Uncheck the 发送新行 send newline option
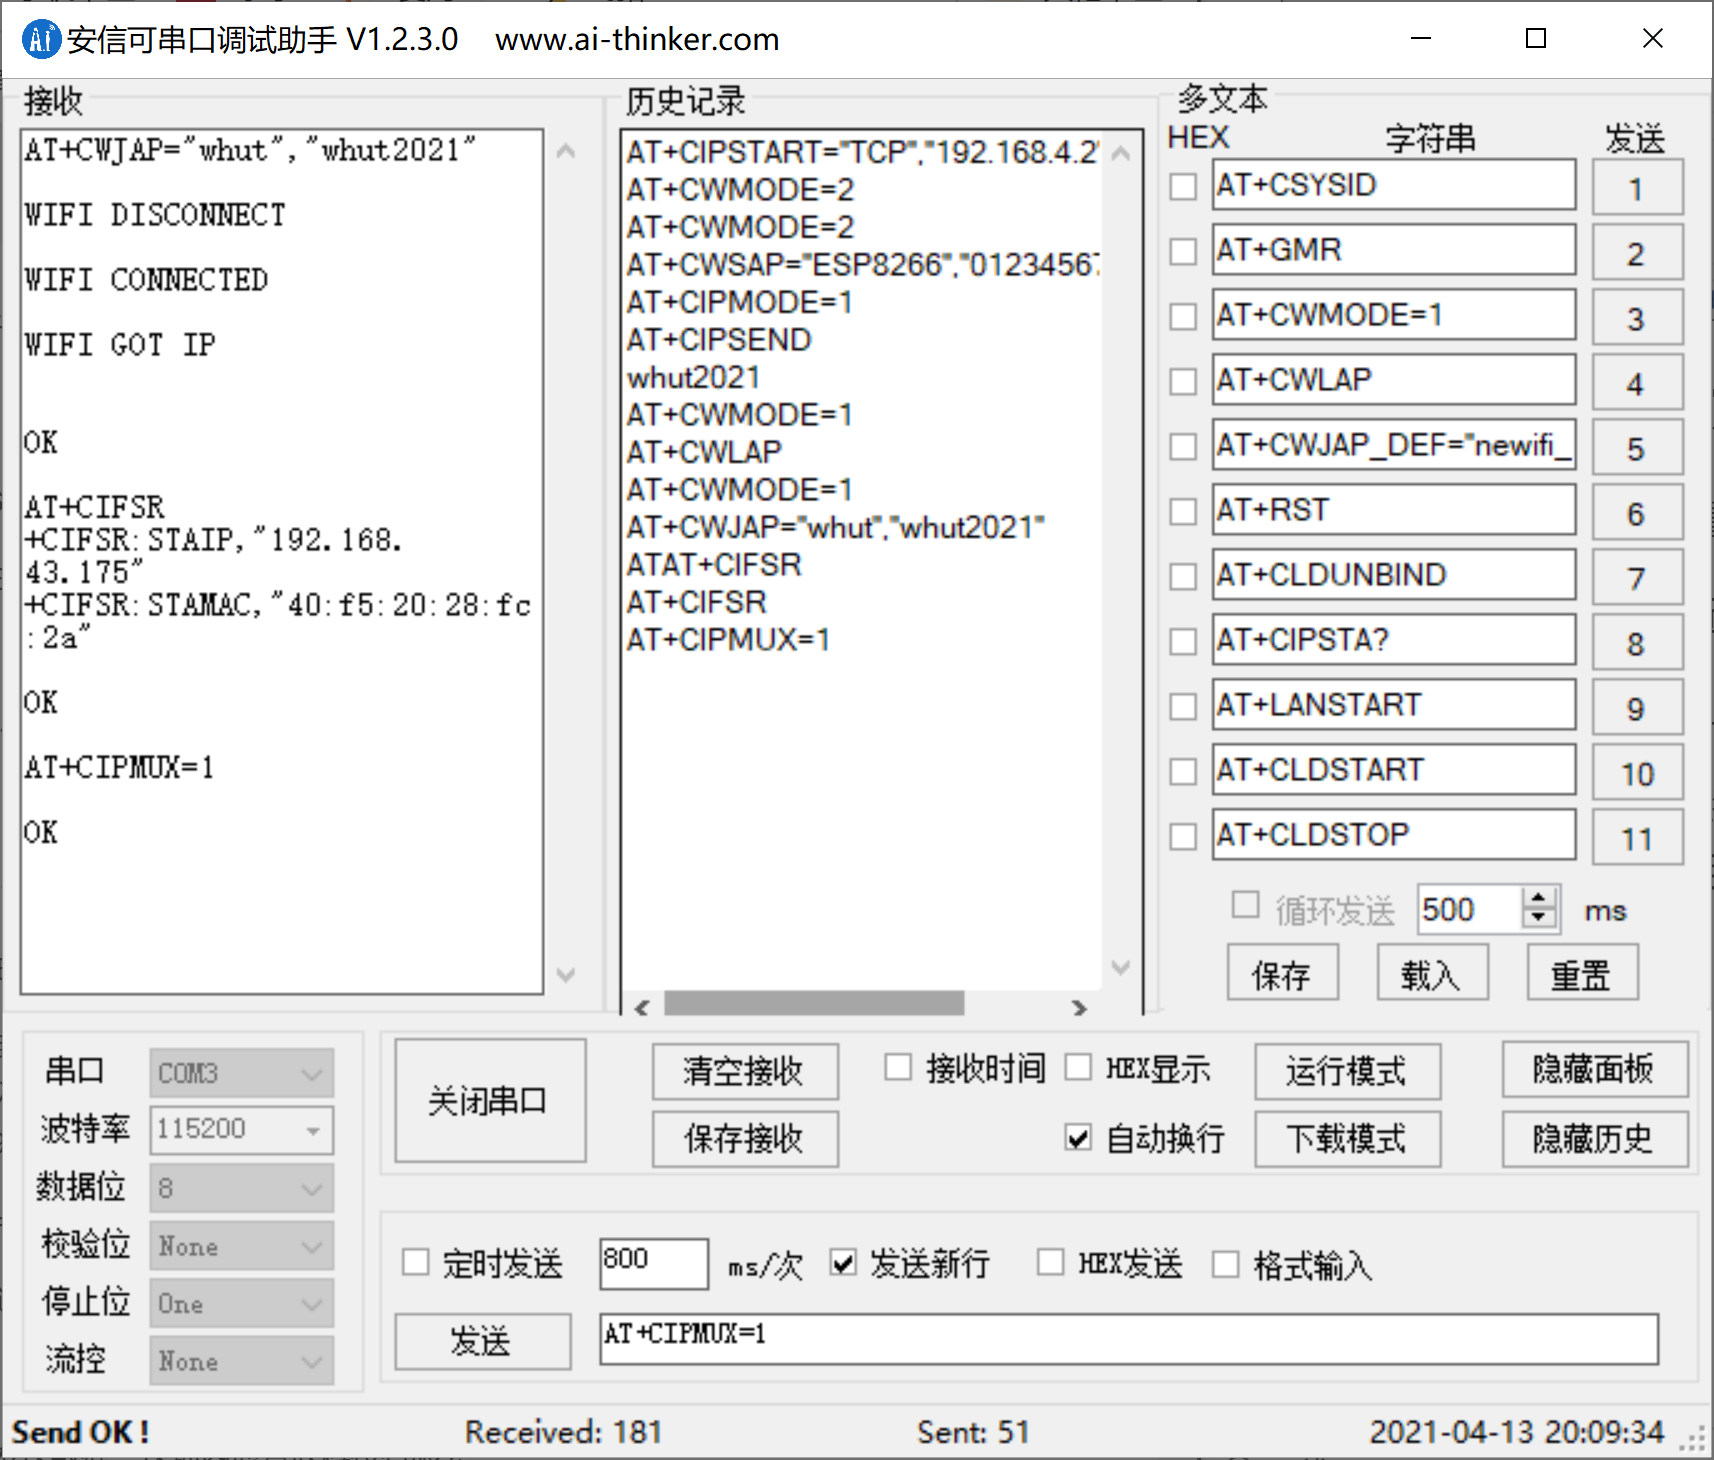Screen dimensions: 1714x1460 (x=843, y=1263)
